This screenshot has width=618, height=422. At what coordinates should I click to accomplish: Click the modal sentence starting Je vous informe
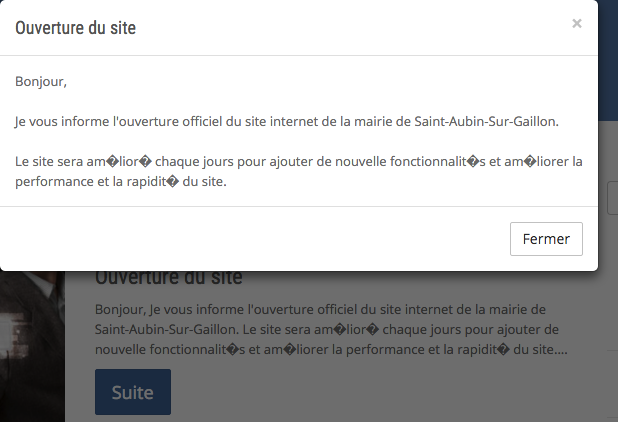point(287,121)
